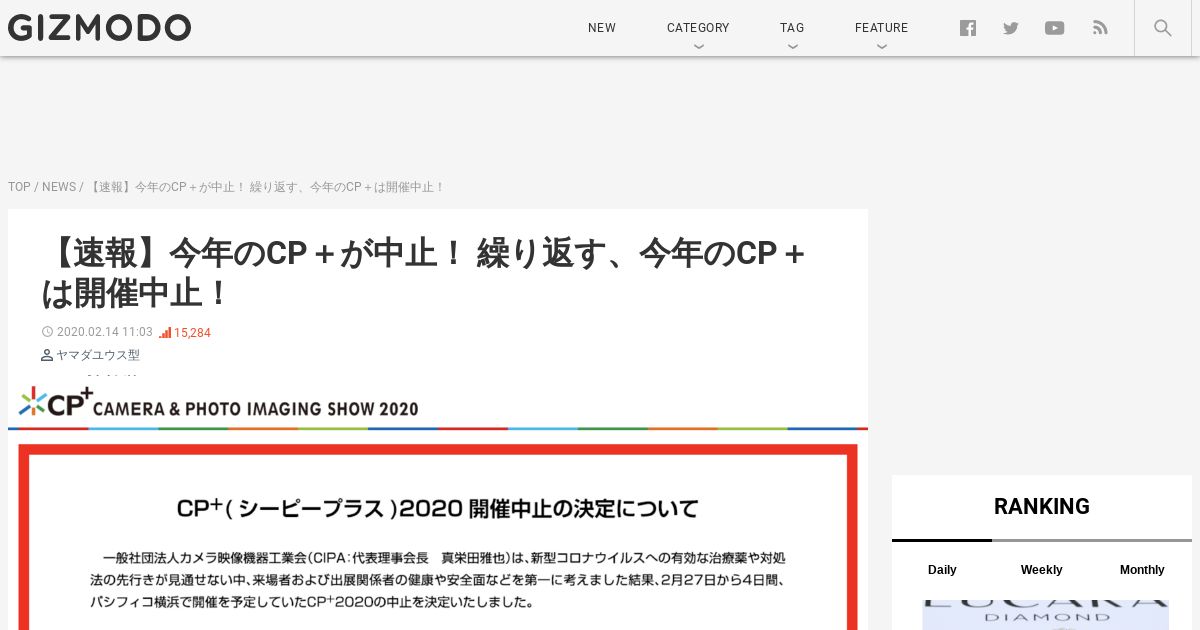Click the date 2020.02.14 11:03
Image resolution: width=1200 pixels, height=630 pixels.
pos(105,332)
